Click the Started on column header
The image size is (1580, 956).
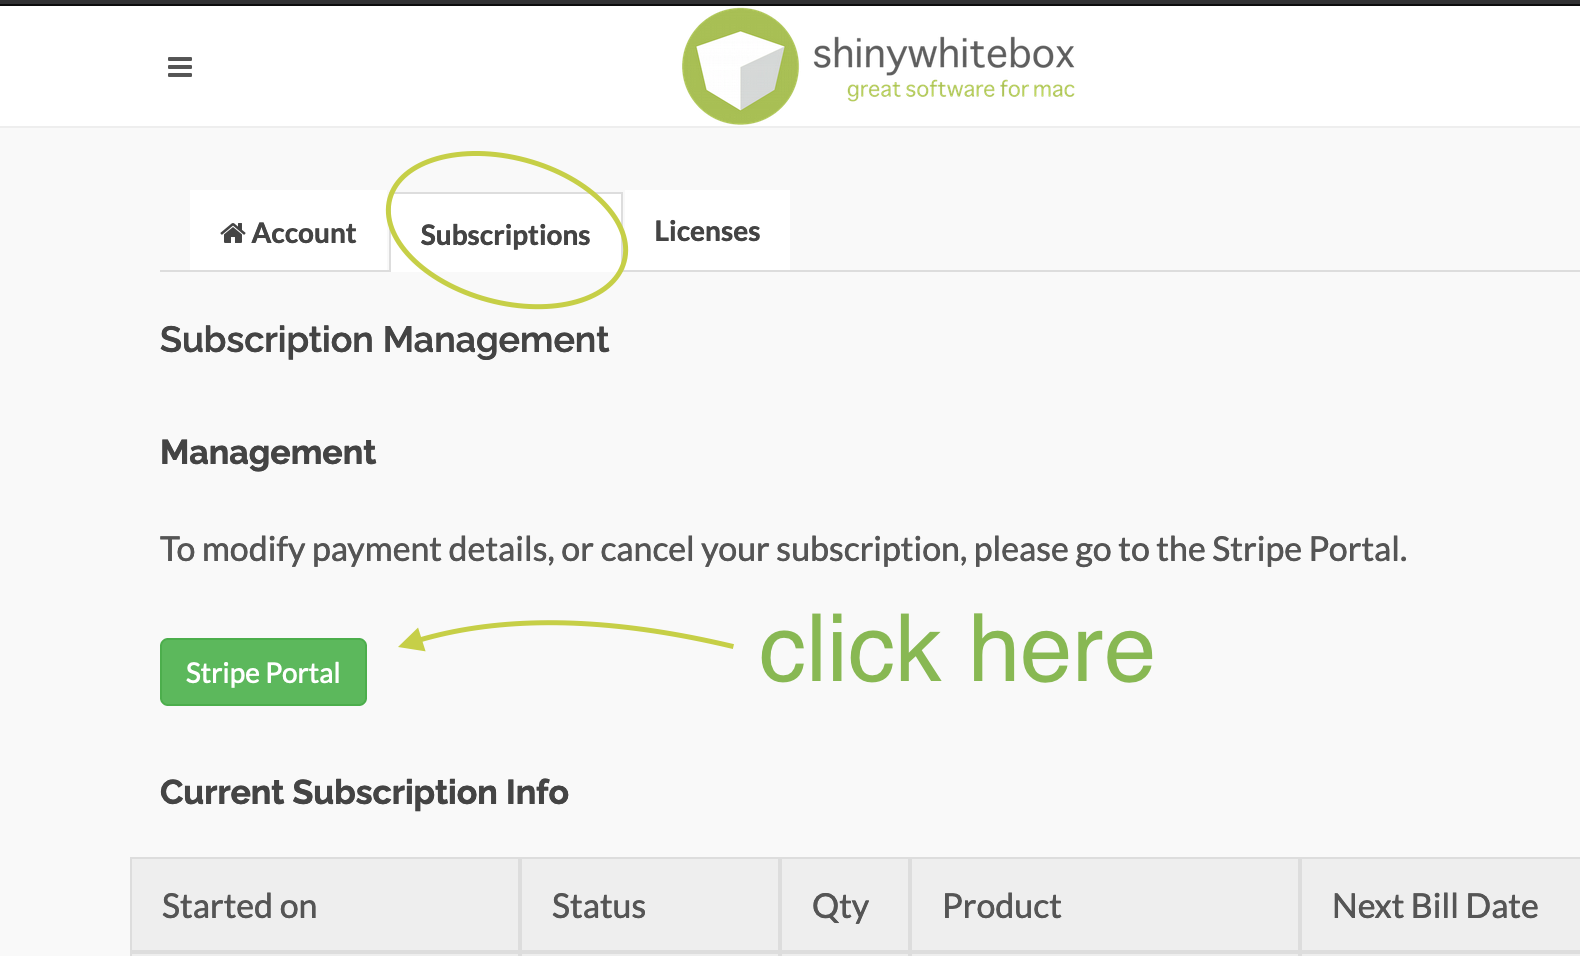pyautogui.click(x=240, y=906)
